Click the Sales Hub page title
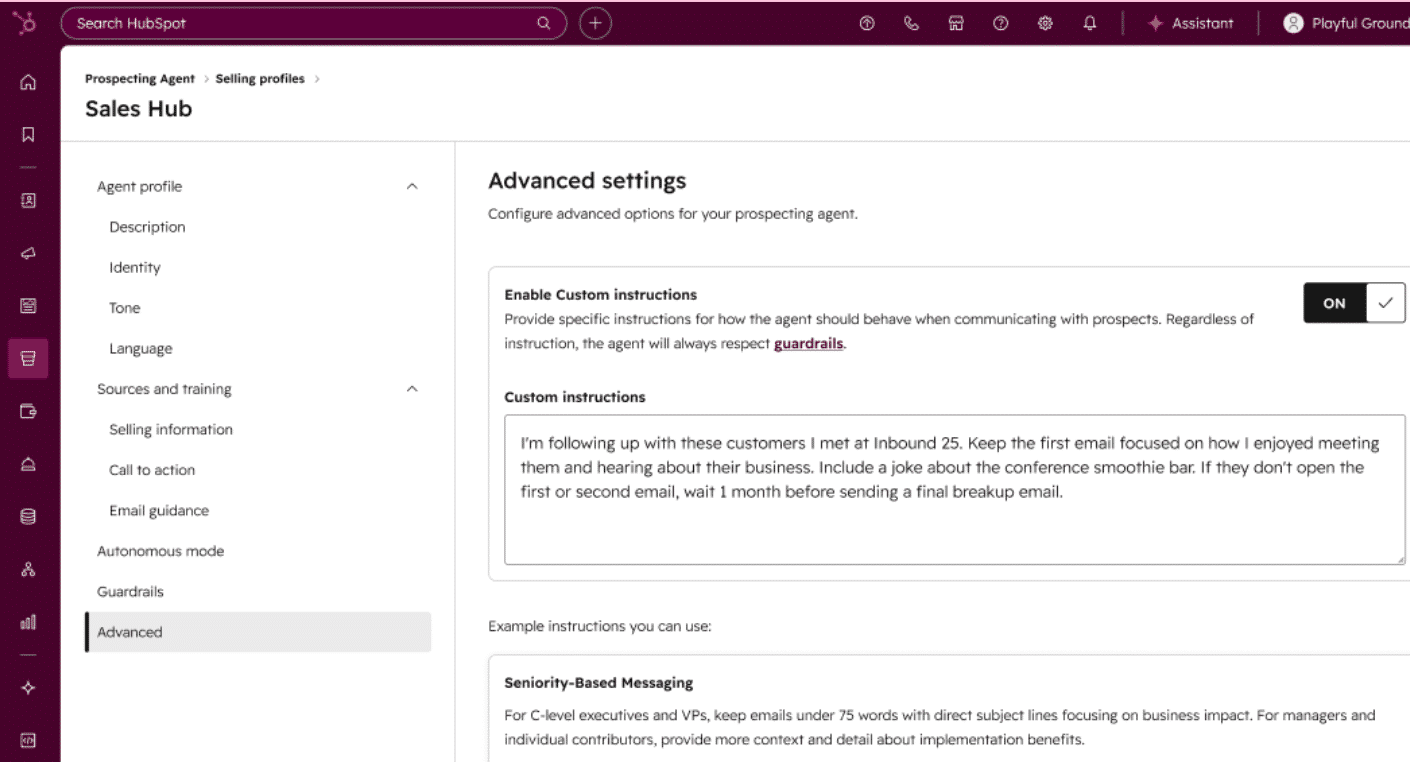This screenshot has width=1410, height=762. click(138, 109)
